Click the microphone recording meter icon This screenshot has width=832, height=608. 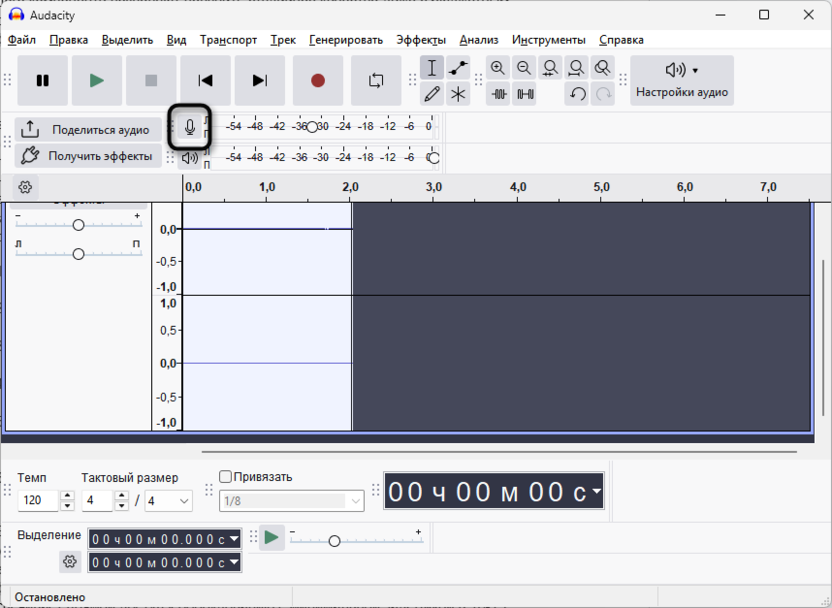click(x=190, y=128)
